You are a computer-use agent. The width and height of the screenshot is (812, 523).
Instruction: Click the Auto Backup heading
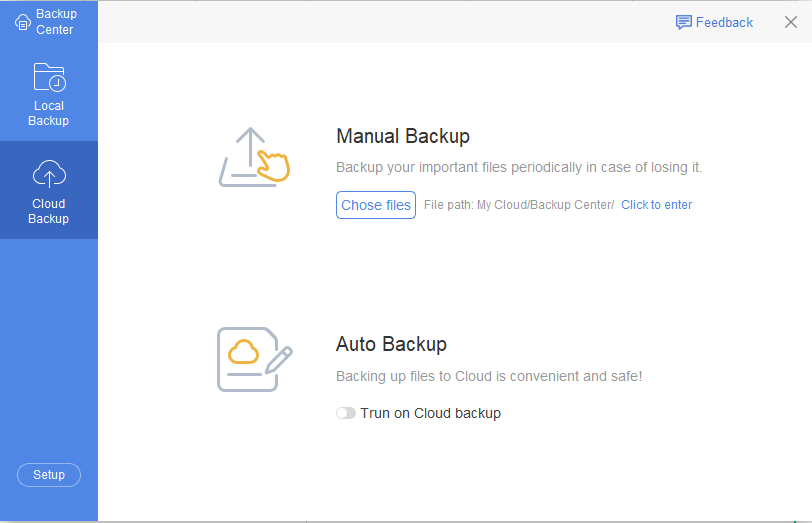point(391,344)
